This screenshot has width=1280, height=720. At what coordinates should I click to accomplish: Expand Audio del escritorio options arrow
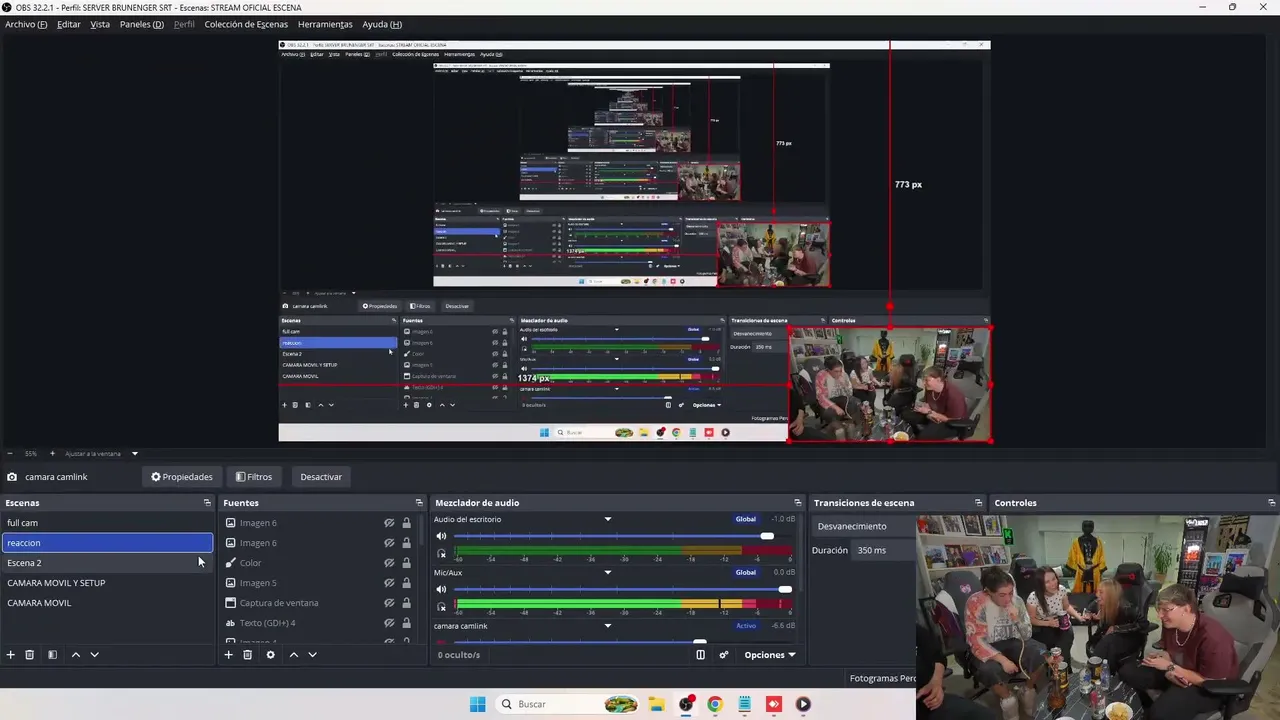tap(607, 520)
